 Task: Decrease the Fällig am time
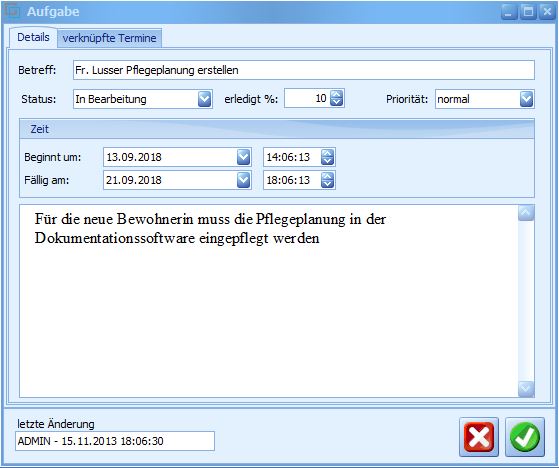[x=328, y=184]
